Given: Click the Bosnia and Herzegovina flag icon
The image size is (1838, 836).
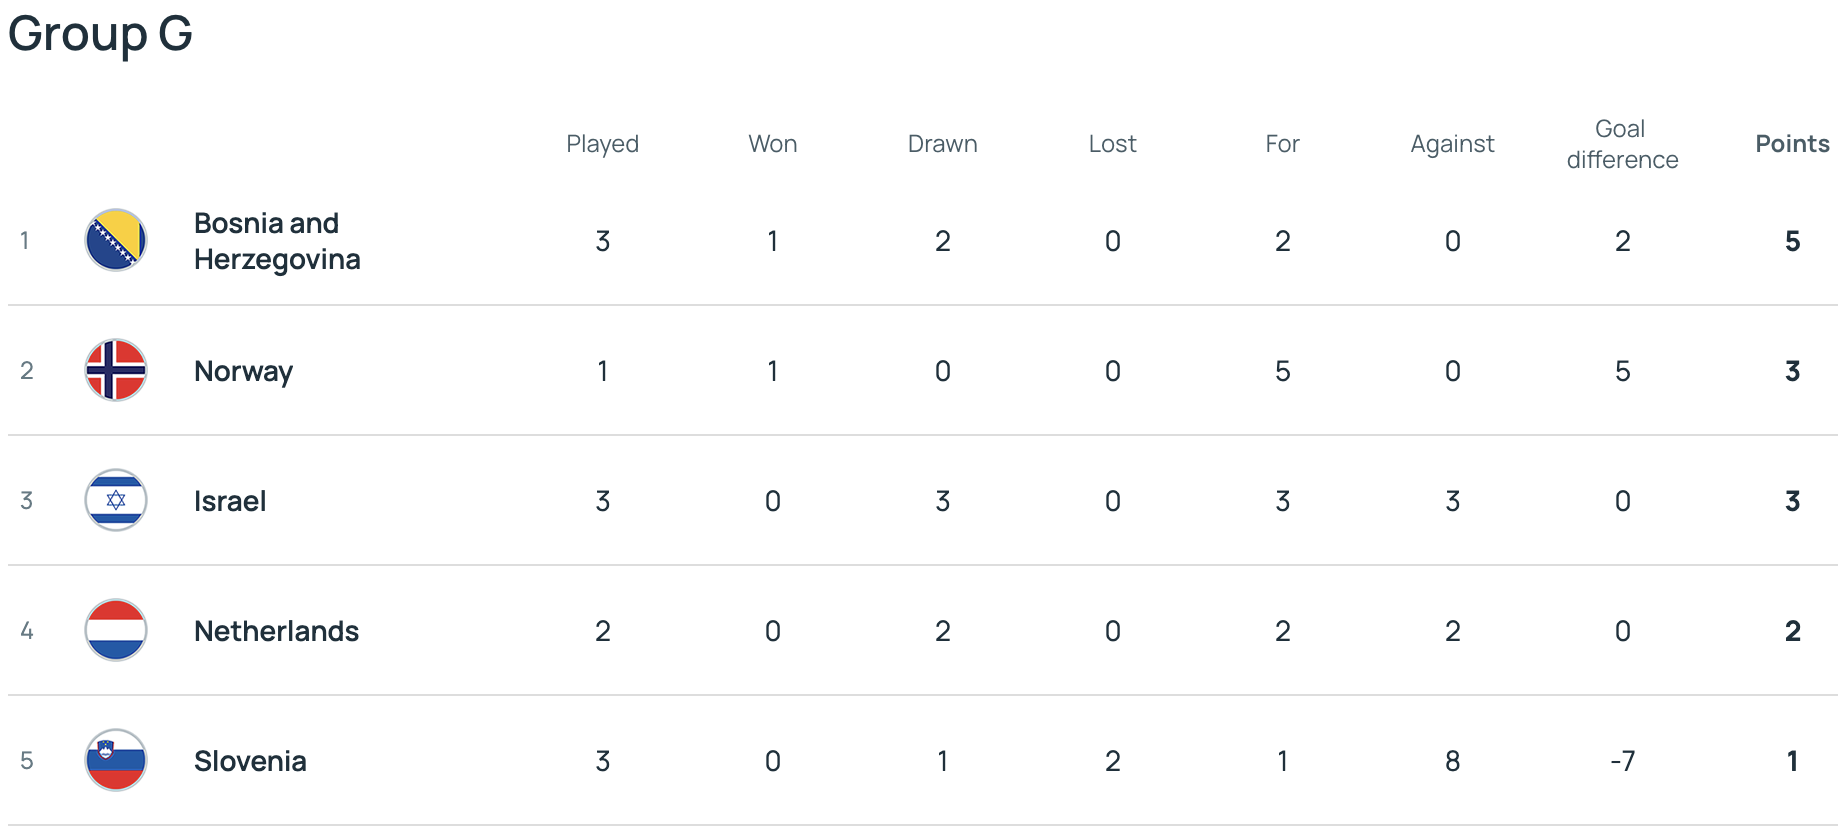Looking at the screenshot, I should click(x=116, y=241).
